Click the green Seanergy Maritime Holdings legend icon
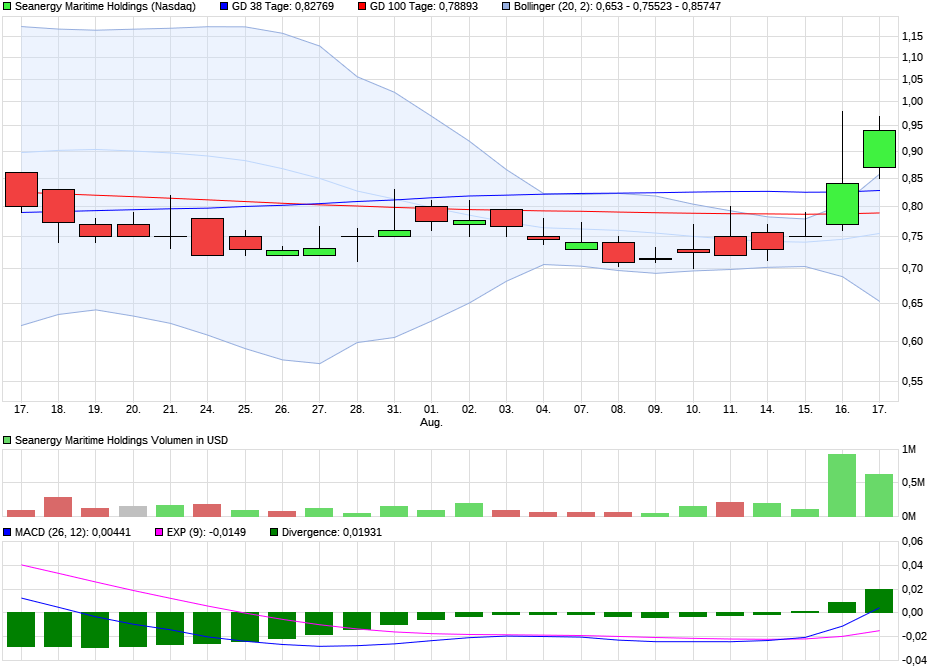940x670 pixels. [x=8, y=8]
